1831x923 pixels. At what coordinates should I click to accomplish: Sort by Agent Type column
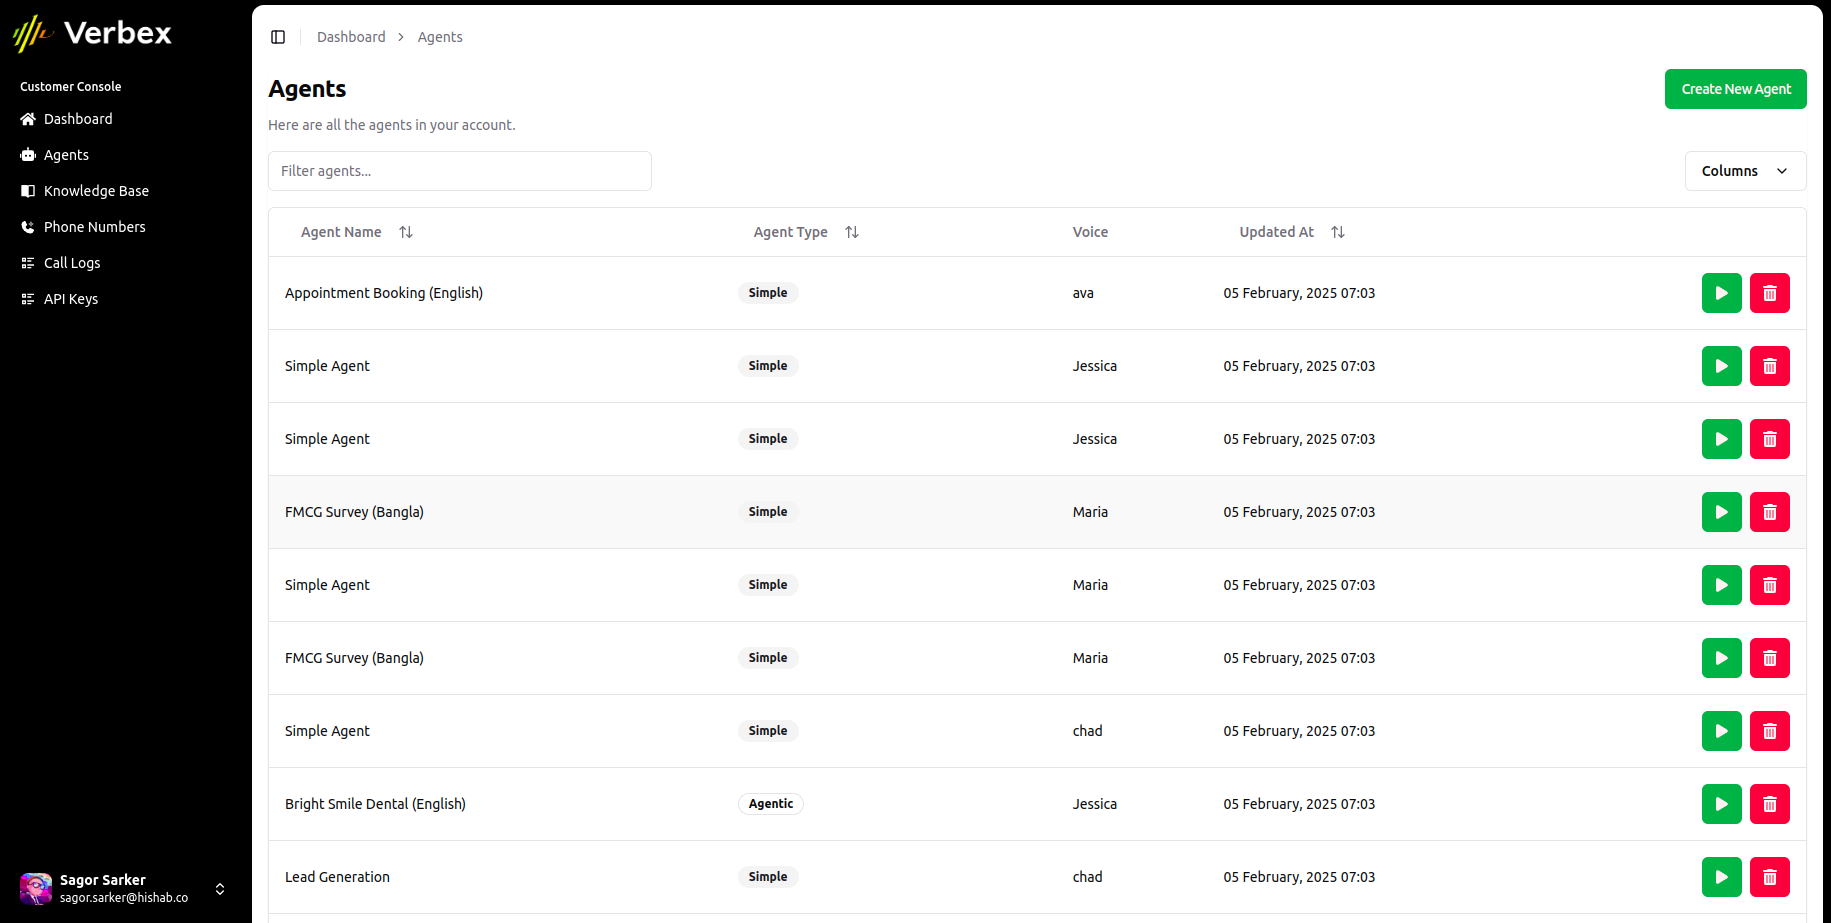tap(806, 232)
